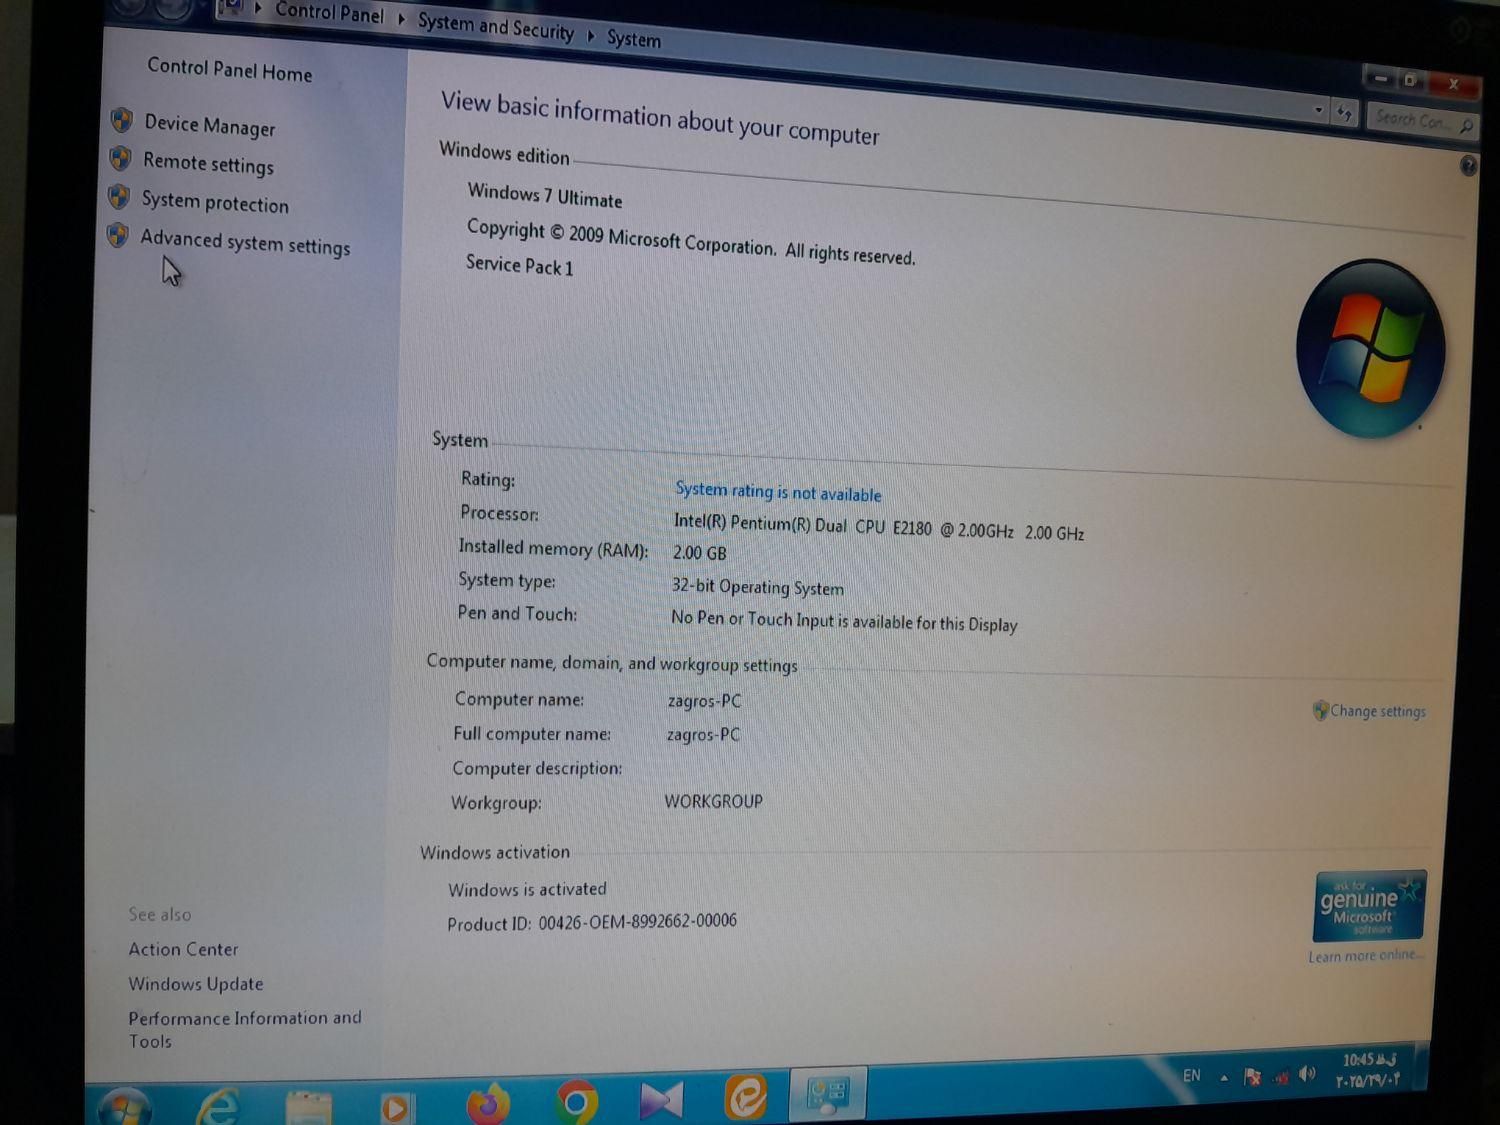Open Action Center under See also
The image size is (1500, 1125).
click(x=183, y=949)
